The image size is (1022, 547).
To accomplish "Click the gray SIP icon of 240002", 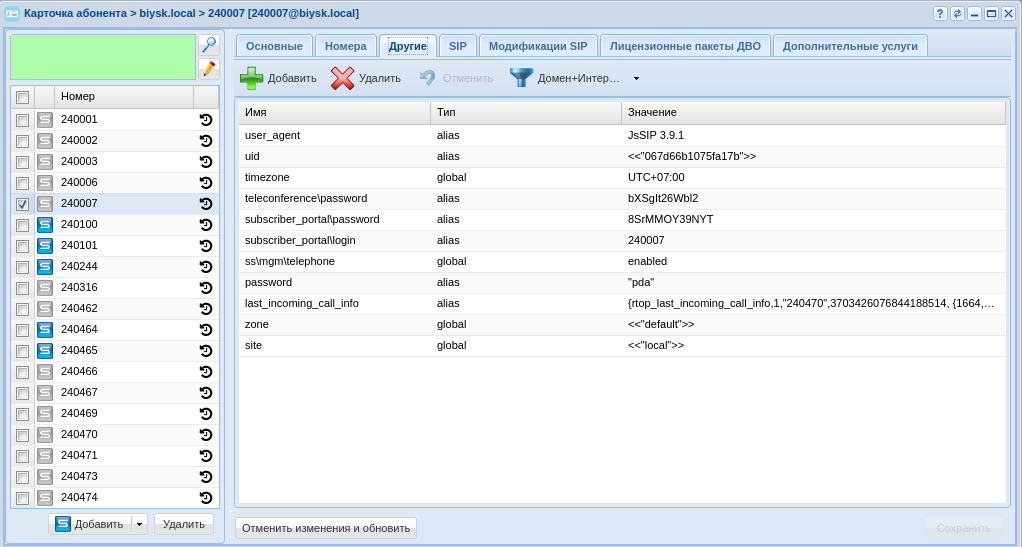I will [x=44, y=141].
